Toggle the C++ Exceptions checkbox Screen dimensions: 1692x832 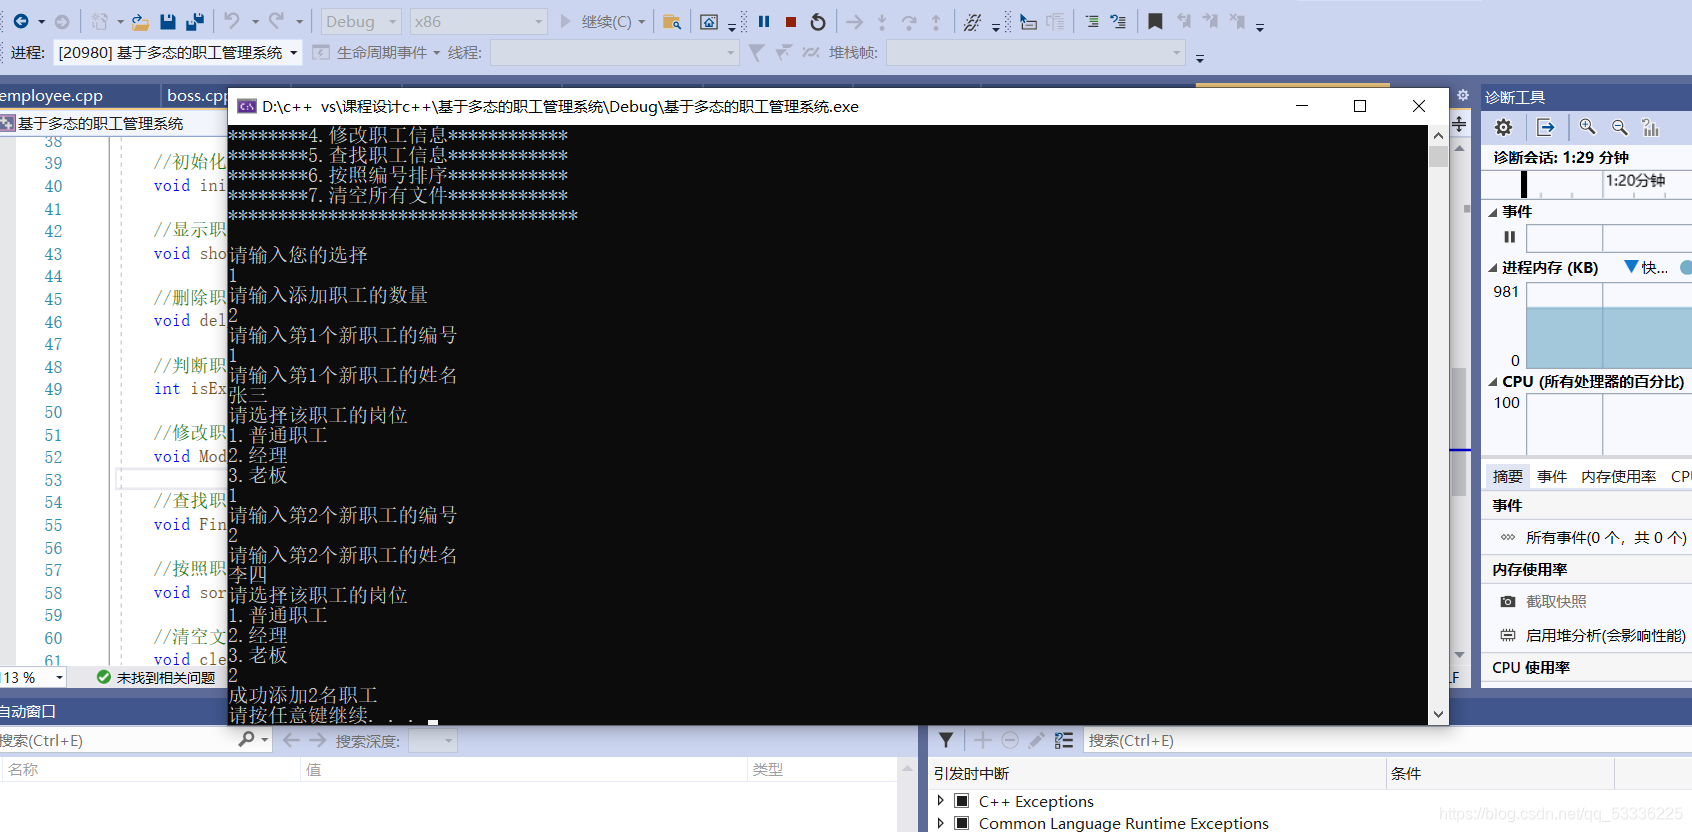(962, 801)
